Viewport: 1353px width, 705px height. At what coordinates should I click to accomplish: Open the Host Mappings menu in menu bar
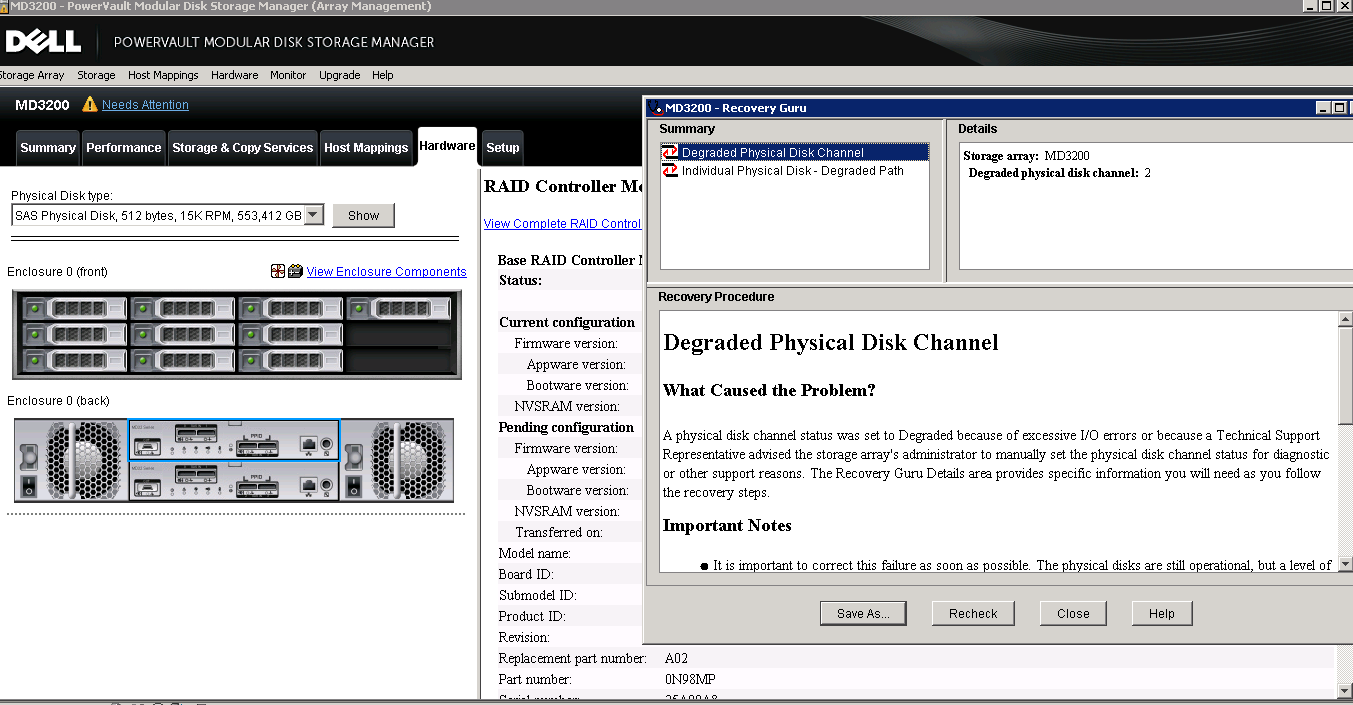click(x=163, y=75)
